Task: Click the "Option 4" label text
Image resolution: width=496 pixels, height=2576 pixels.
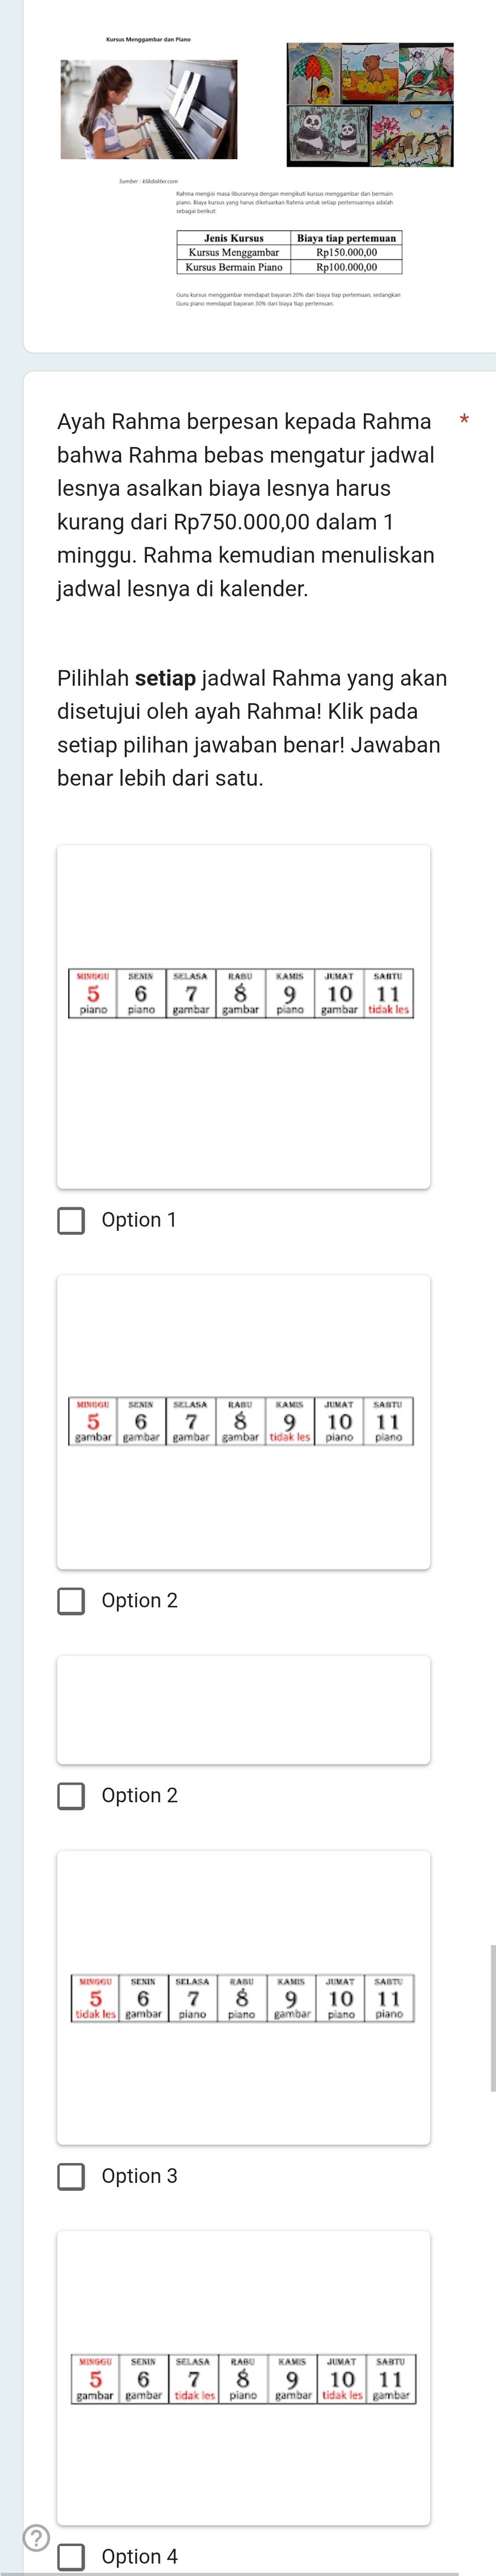Action: click(139, 2556)
